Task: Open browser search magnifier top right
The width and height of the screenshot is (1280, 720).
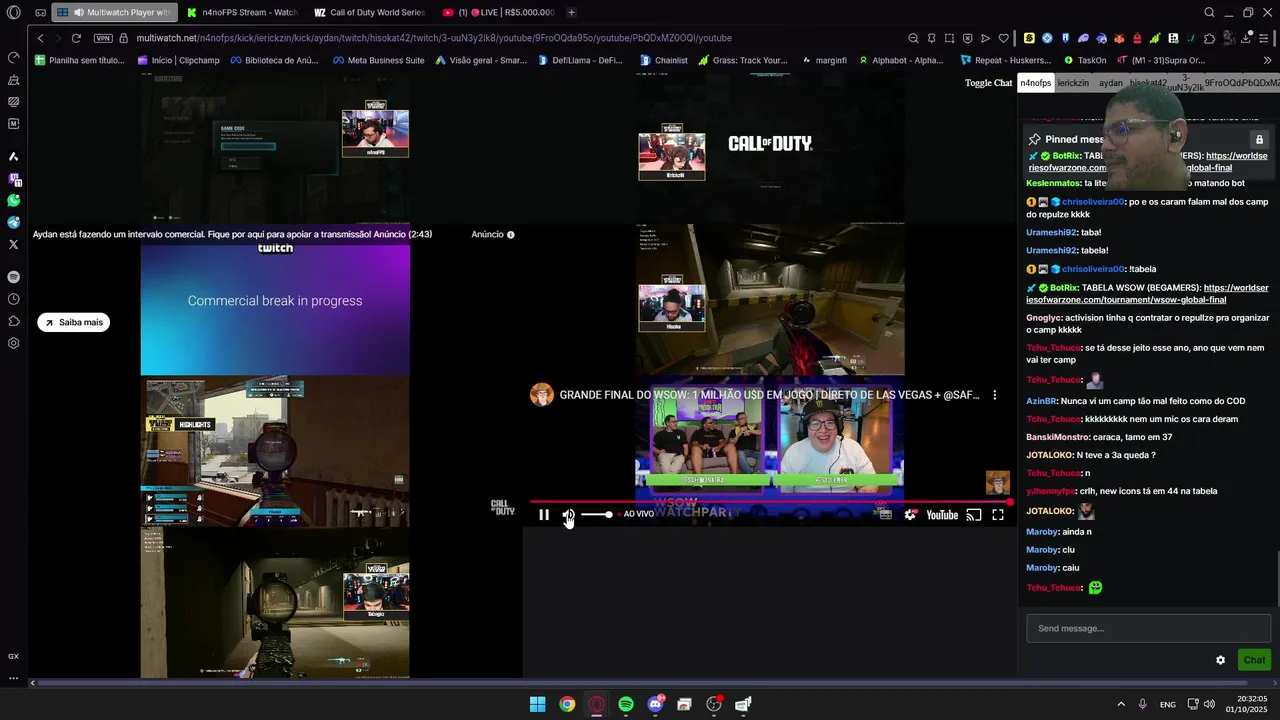Action: (1209, 12)
